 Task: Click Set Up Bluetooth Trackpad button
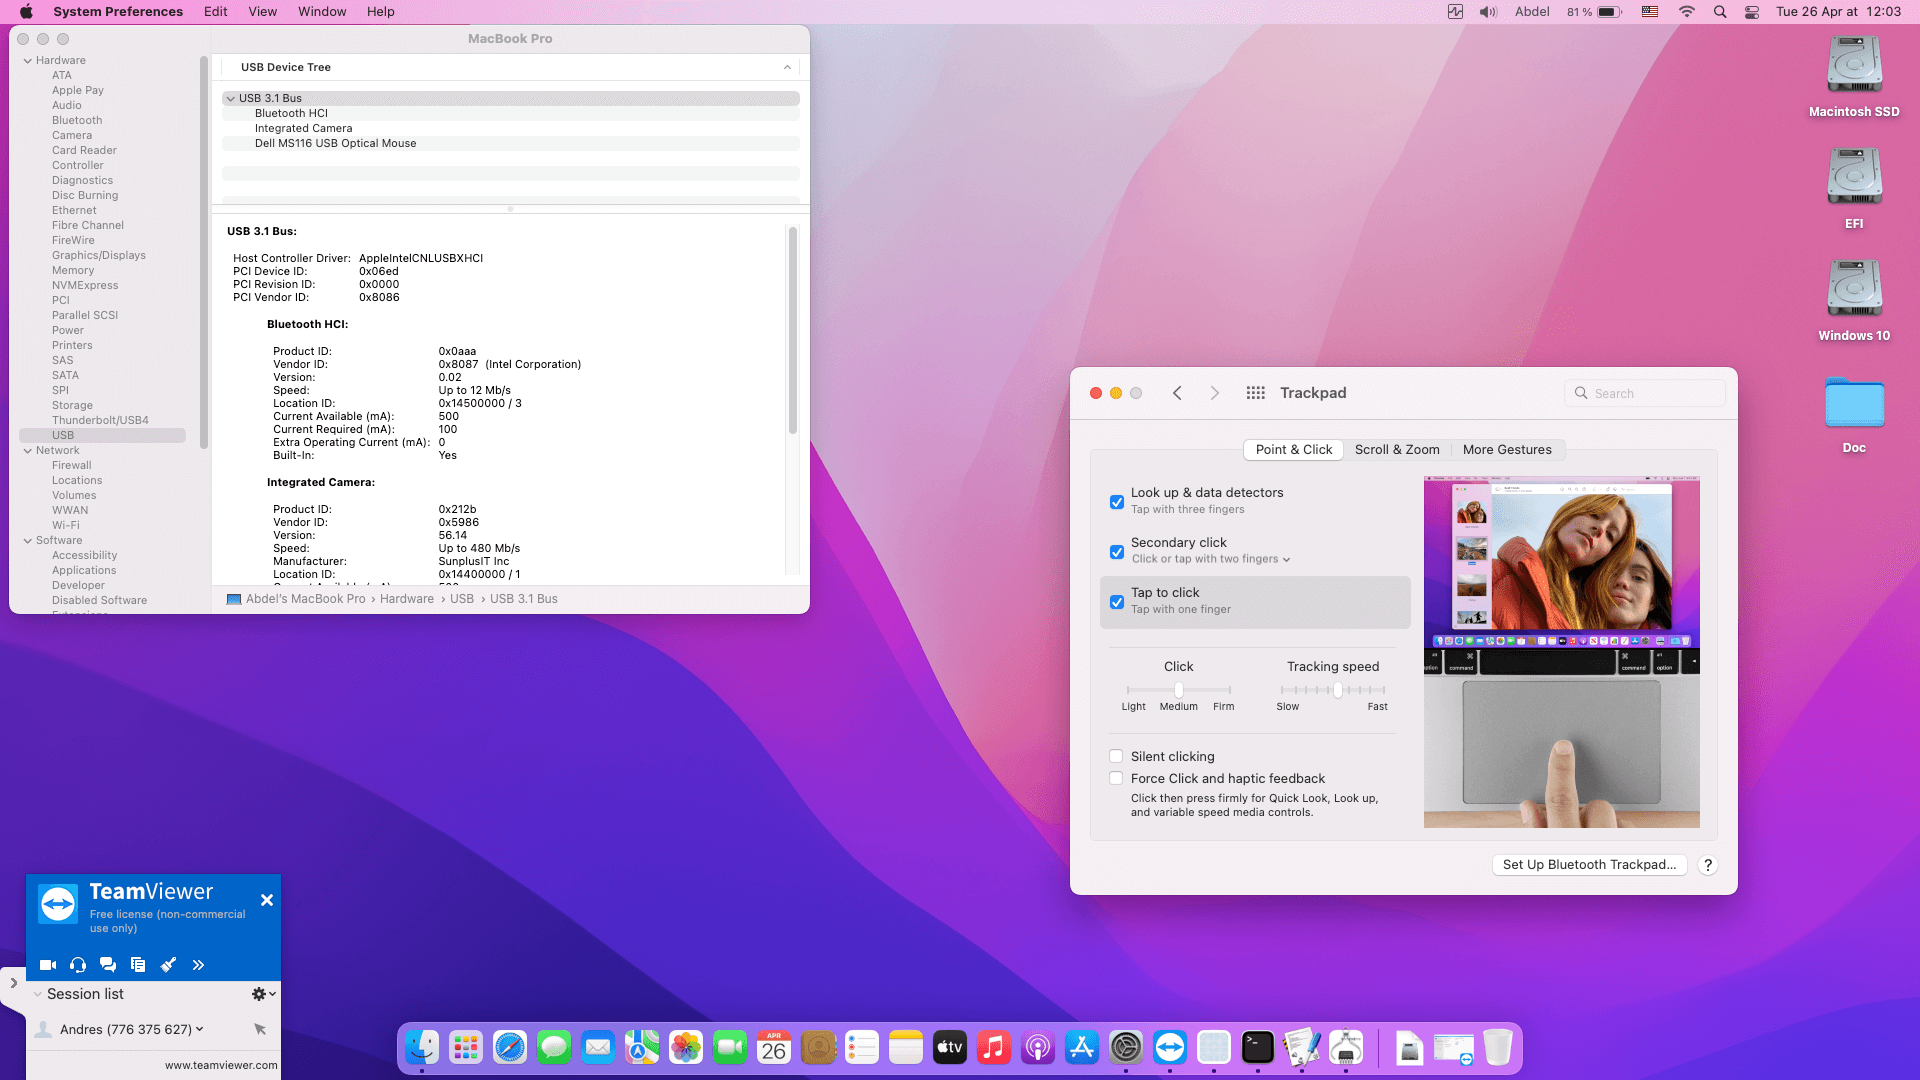(1589, 865)
